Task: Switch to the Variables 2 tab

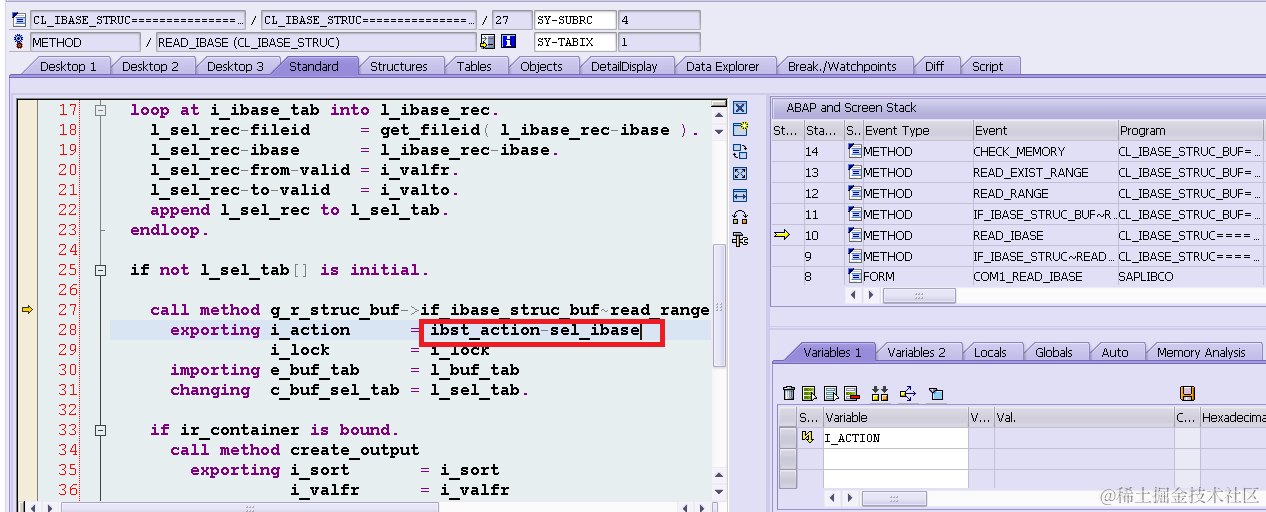Action: tap(916, 352)
